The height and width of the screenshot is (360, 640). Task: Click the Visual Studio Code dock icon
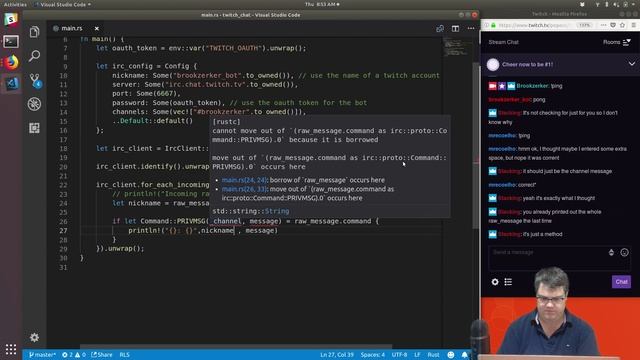click(x=11, y=83)
